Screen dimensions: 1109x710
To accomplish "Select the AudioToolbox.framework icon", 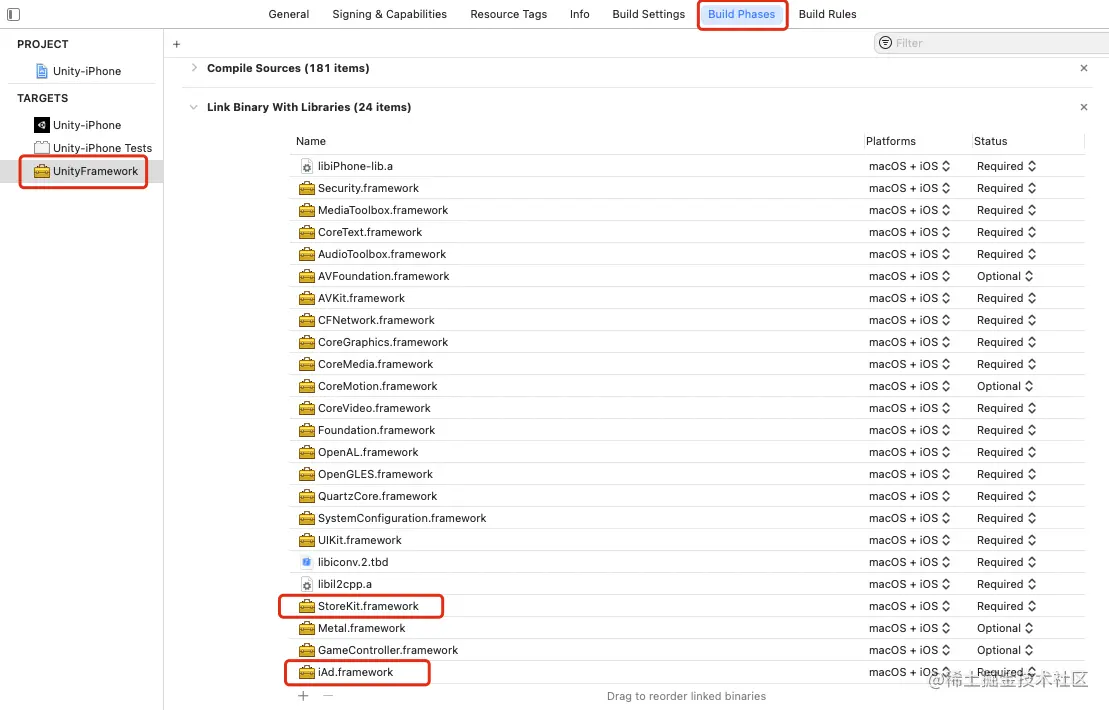I will [x=306, y=254].
